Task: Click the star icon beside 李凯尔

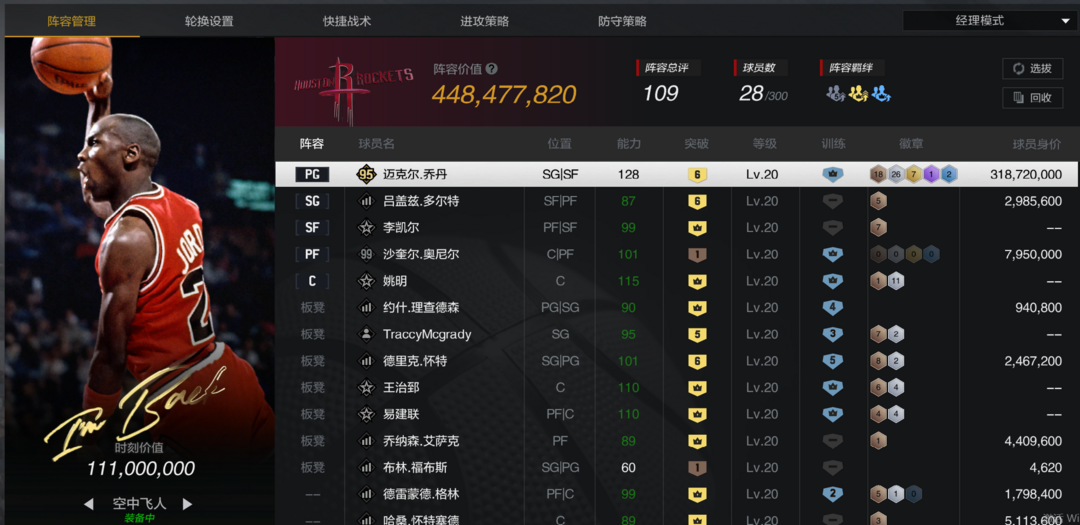Action: click(366, 227)
